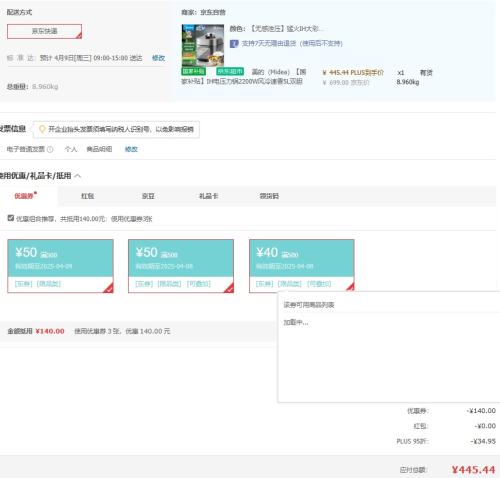Click the 颜色:【无感泄压】猛火IH大彩 attribute text
The width and height of the screenshot is (500, 478).
point(276,29)
